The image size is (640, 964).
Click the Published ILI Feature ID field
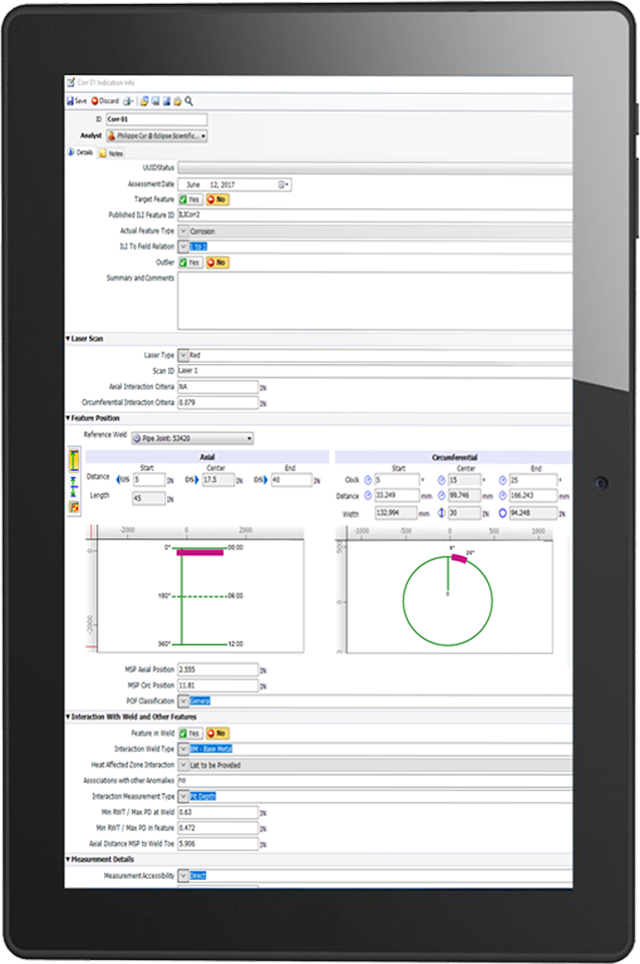click(375, 215)
